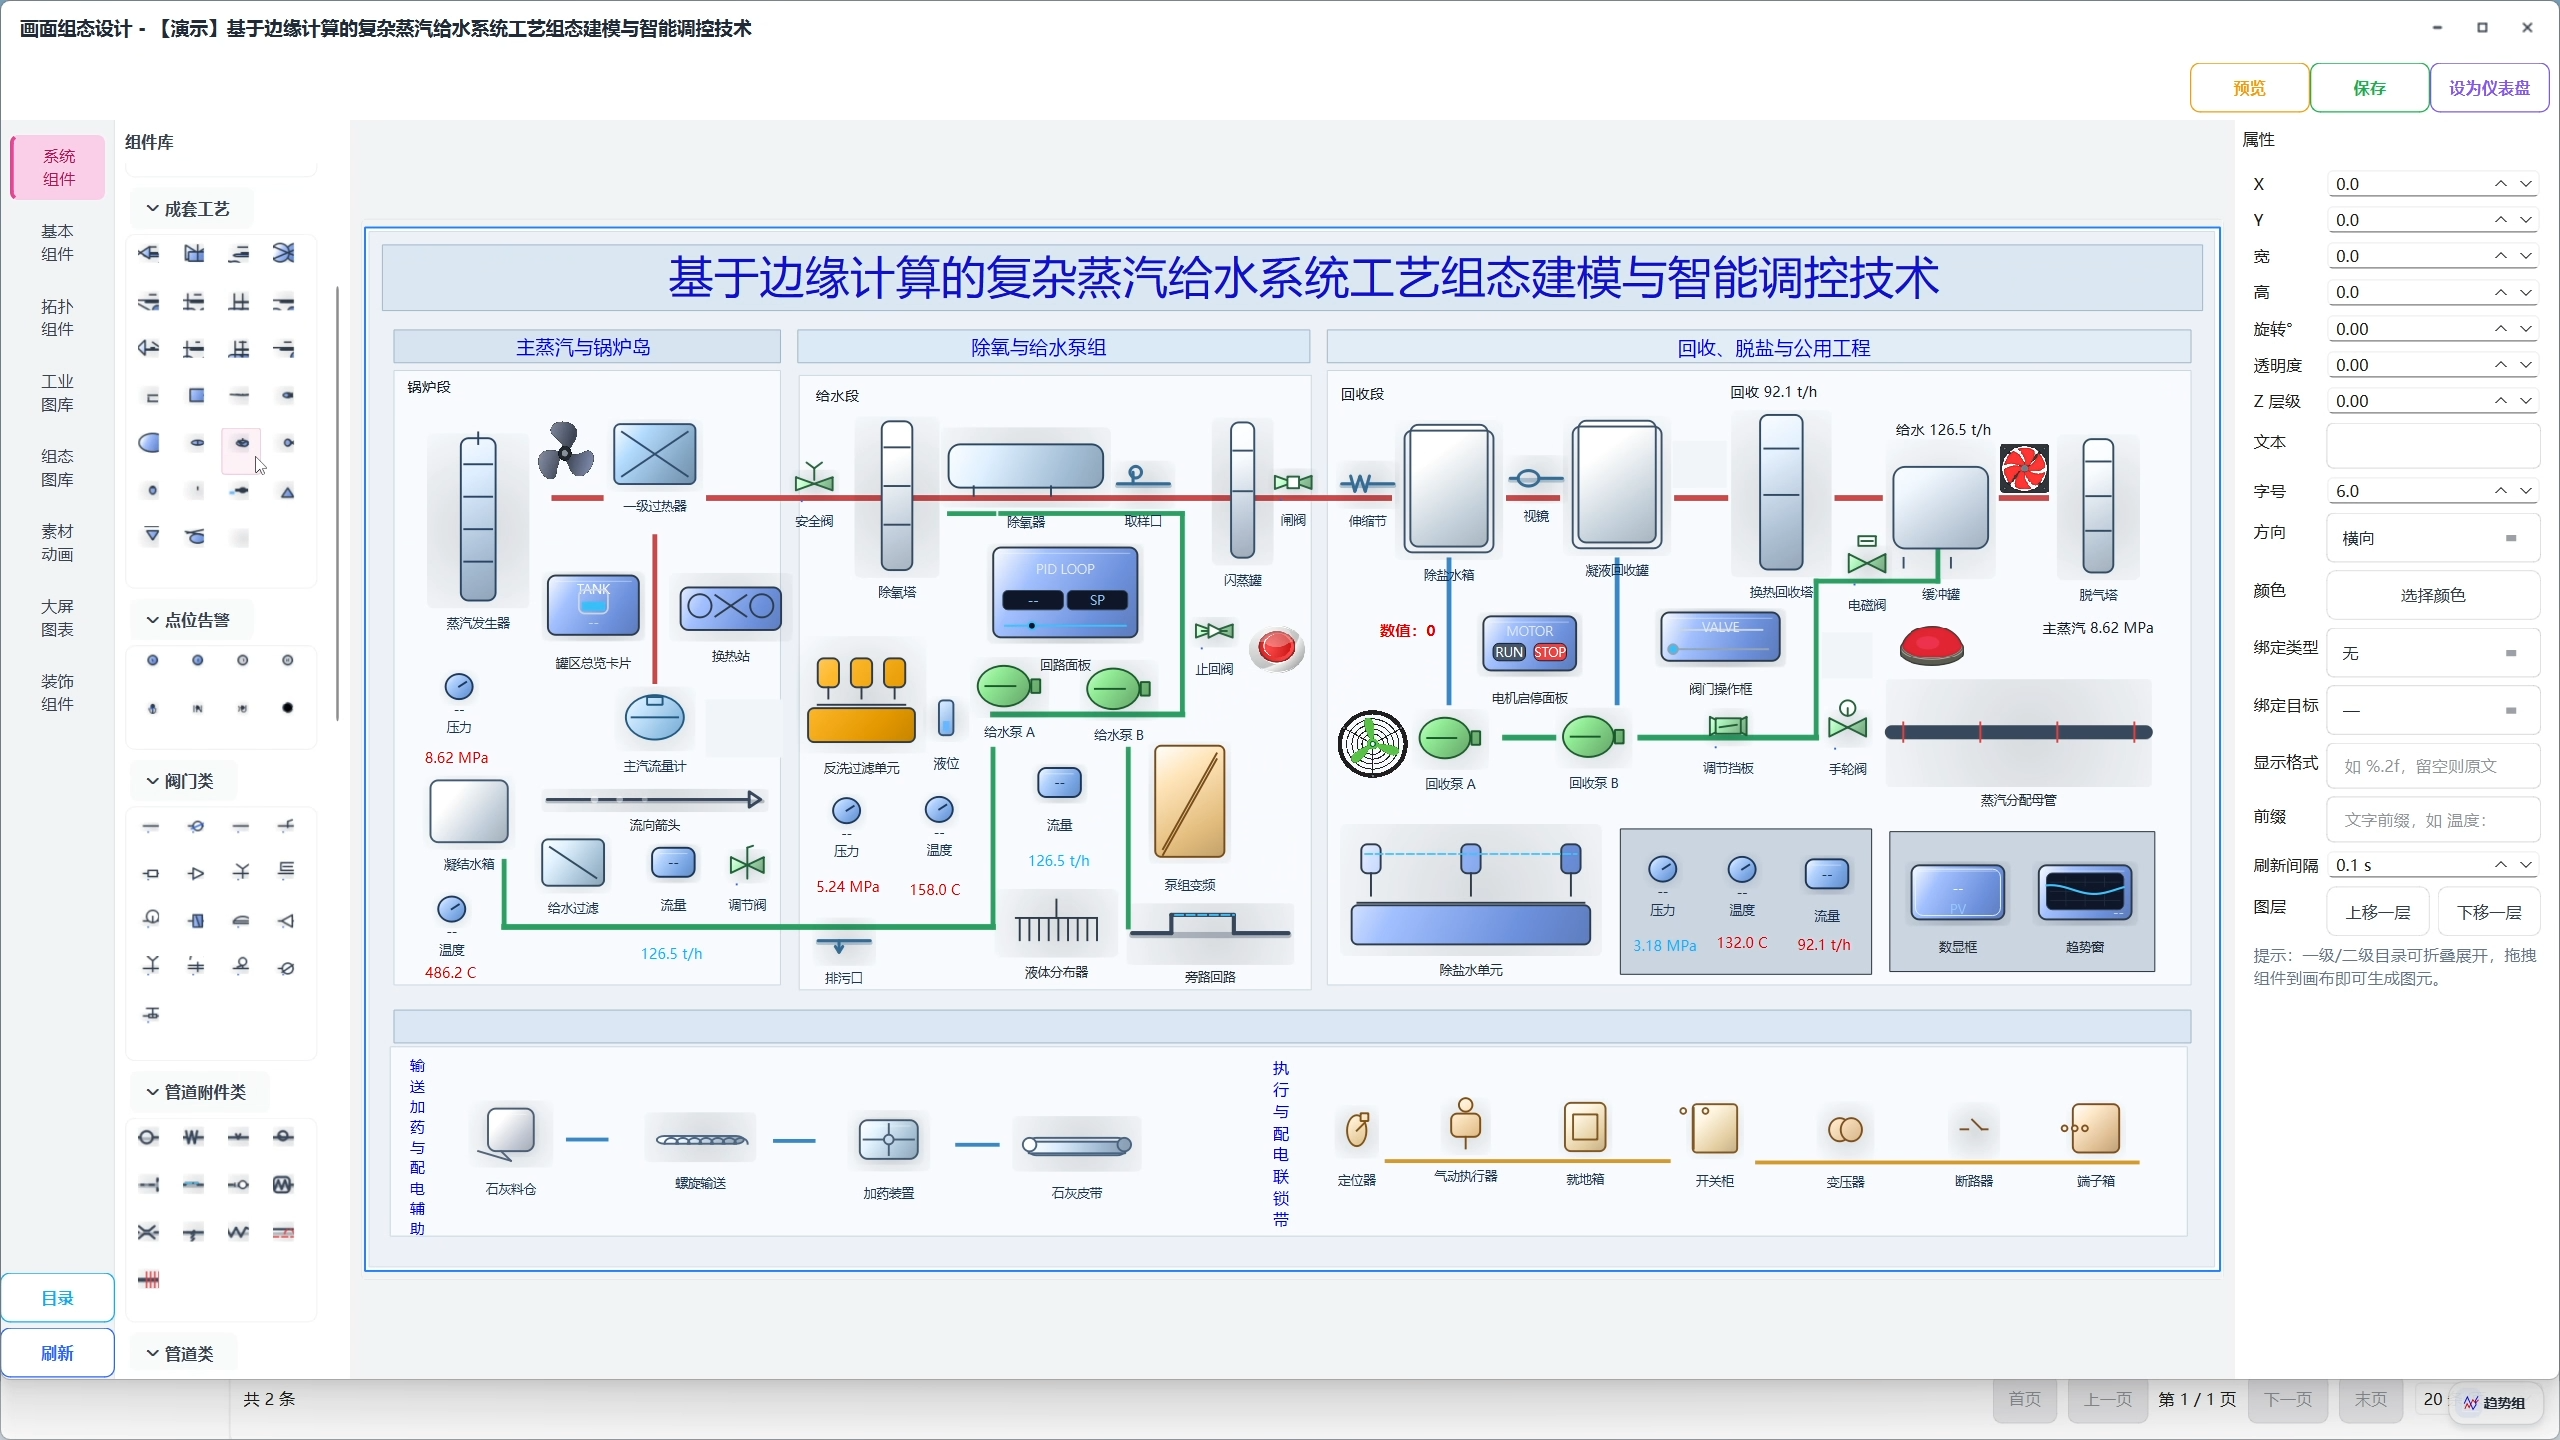This screenshot has width=2560, height=1440.
Task: Select the 除盐水箱 tank icon
Action: click(x=1448, y=489)
